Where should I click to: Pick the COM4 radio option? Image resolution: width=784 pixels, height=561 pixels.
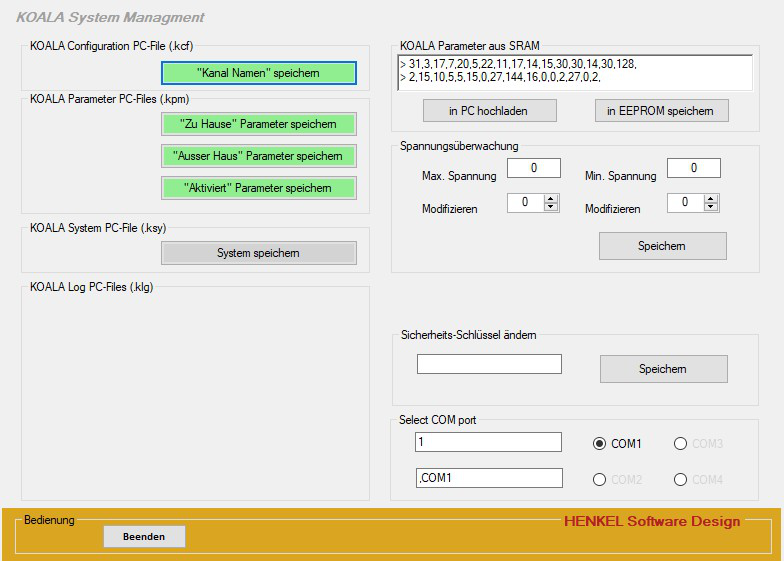[680, 480]
